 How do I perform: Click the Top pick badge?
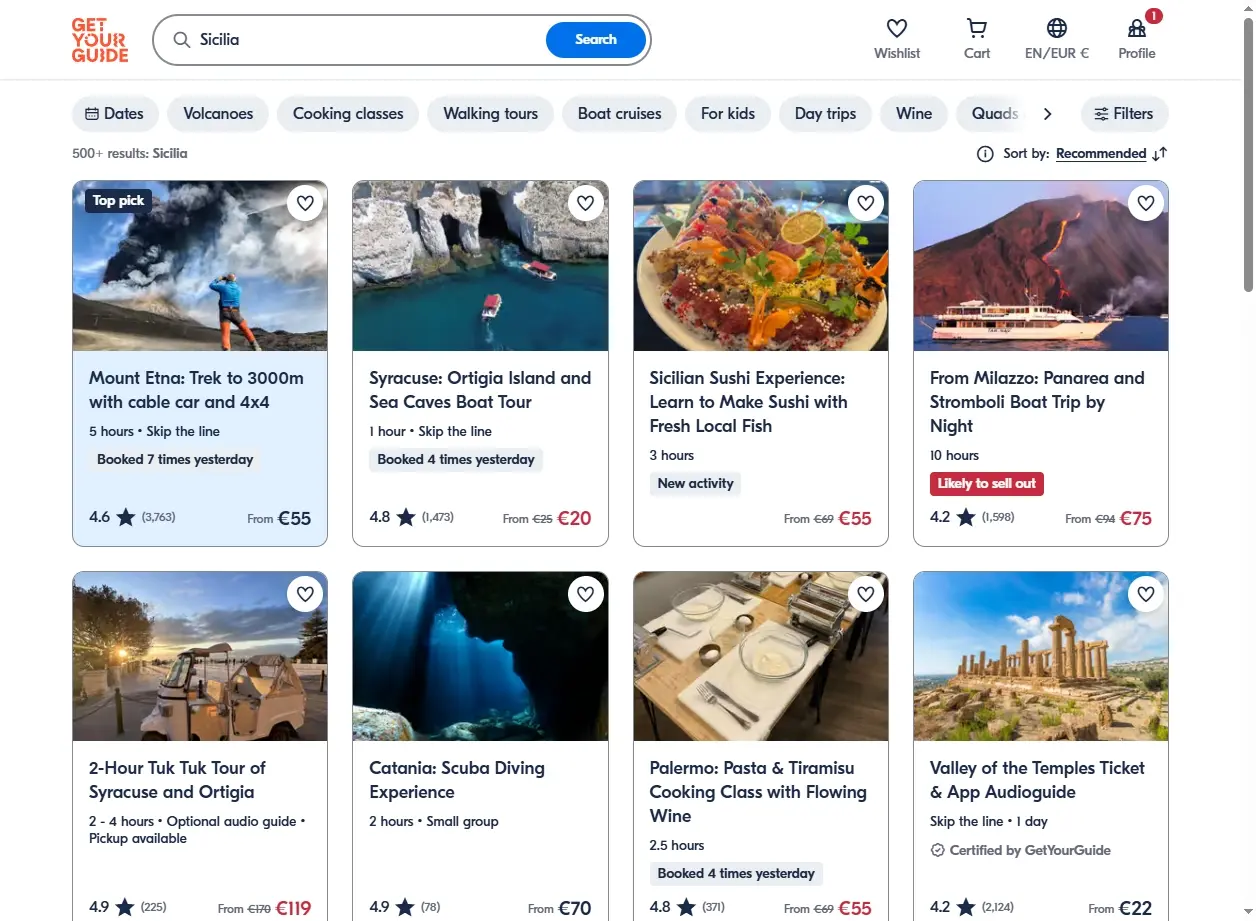click(x=118, y=201)
